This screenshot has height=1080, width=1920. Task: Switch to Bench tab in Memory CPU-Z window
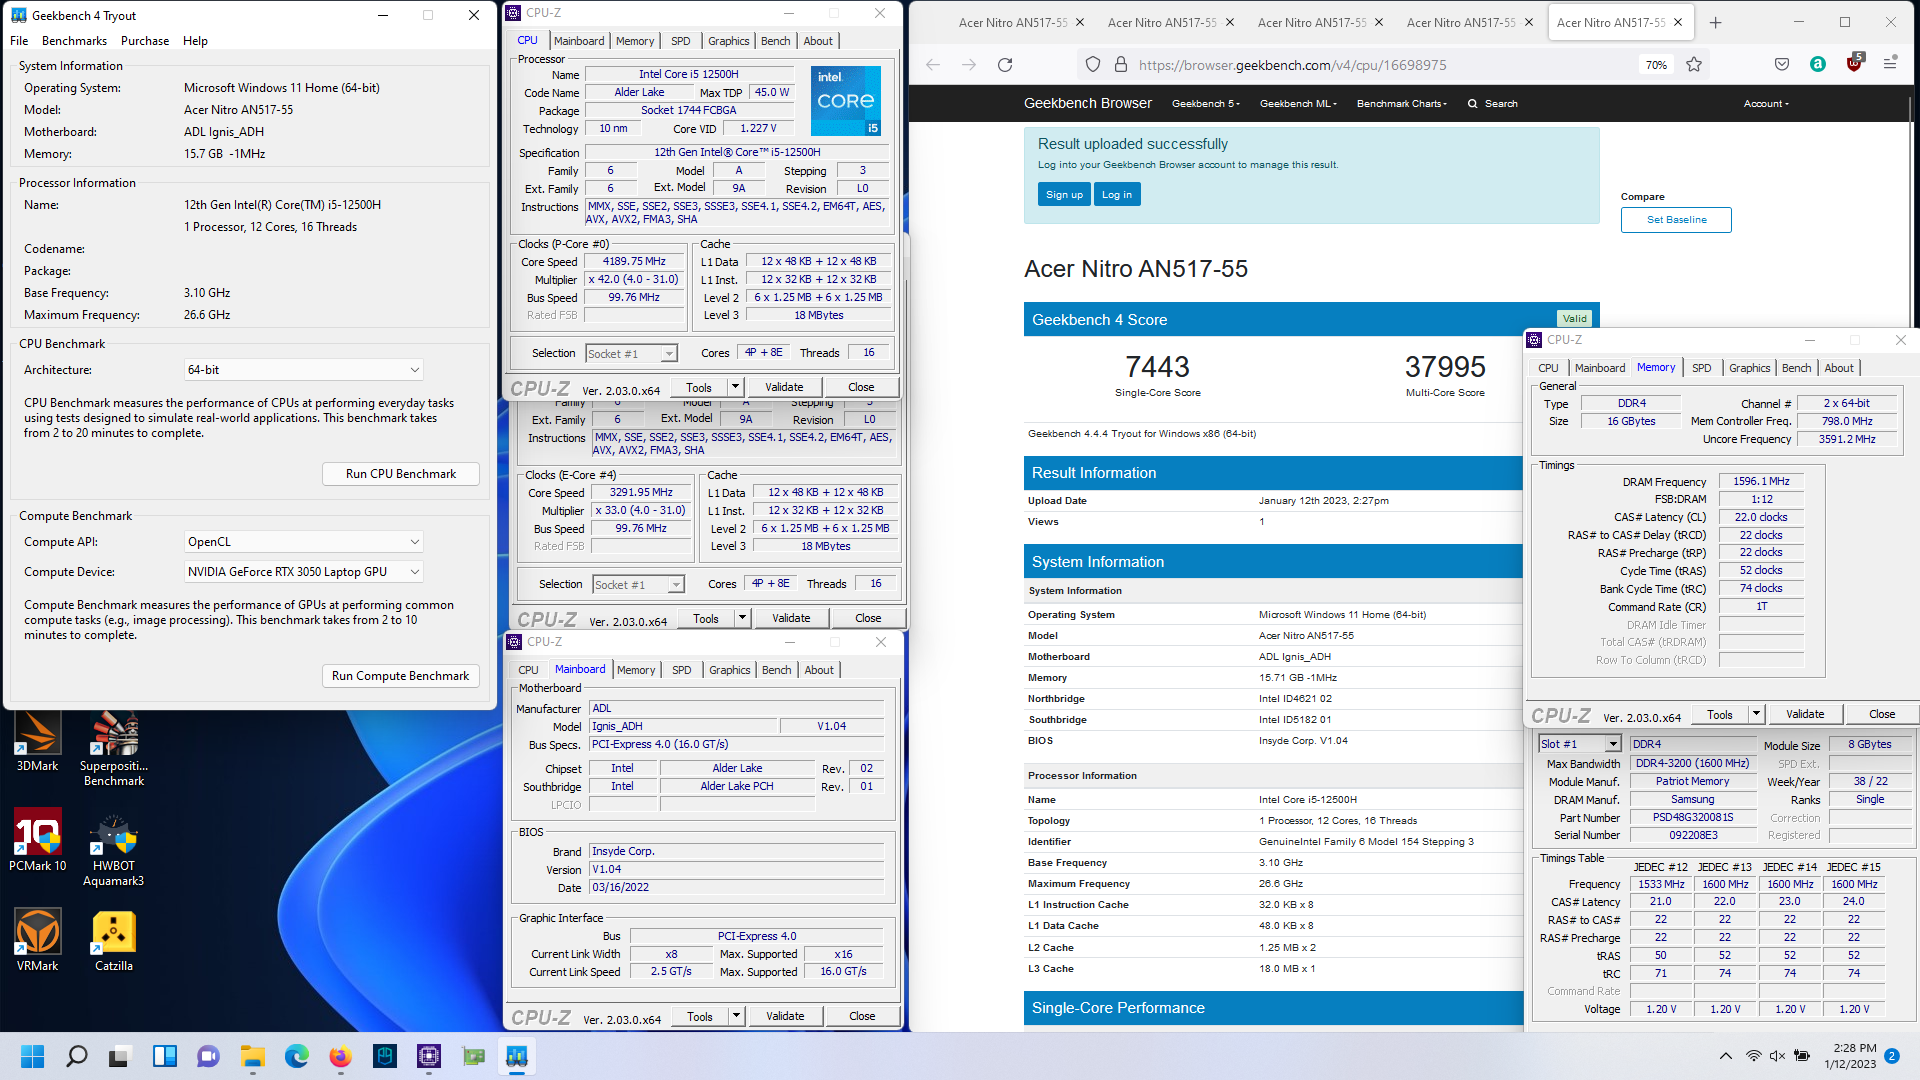pyautogui.click(x=1796, y=368)
